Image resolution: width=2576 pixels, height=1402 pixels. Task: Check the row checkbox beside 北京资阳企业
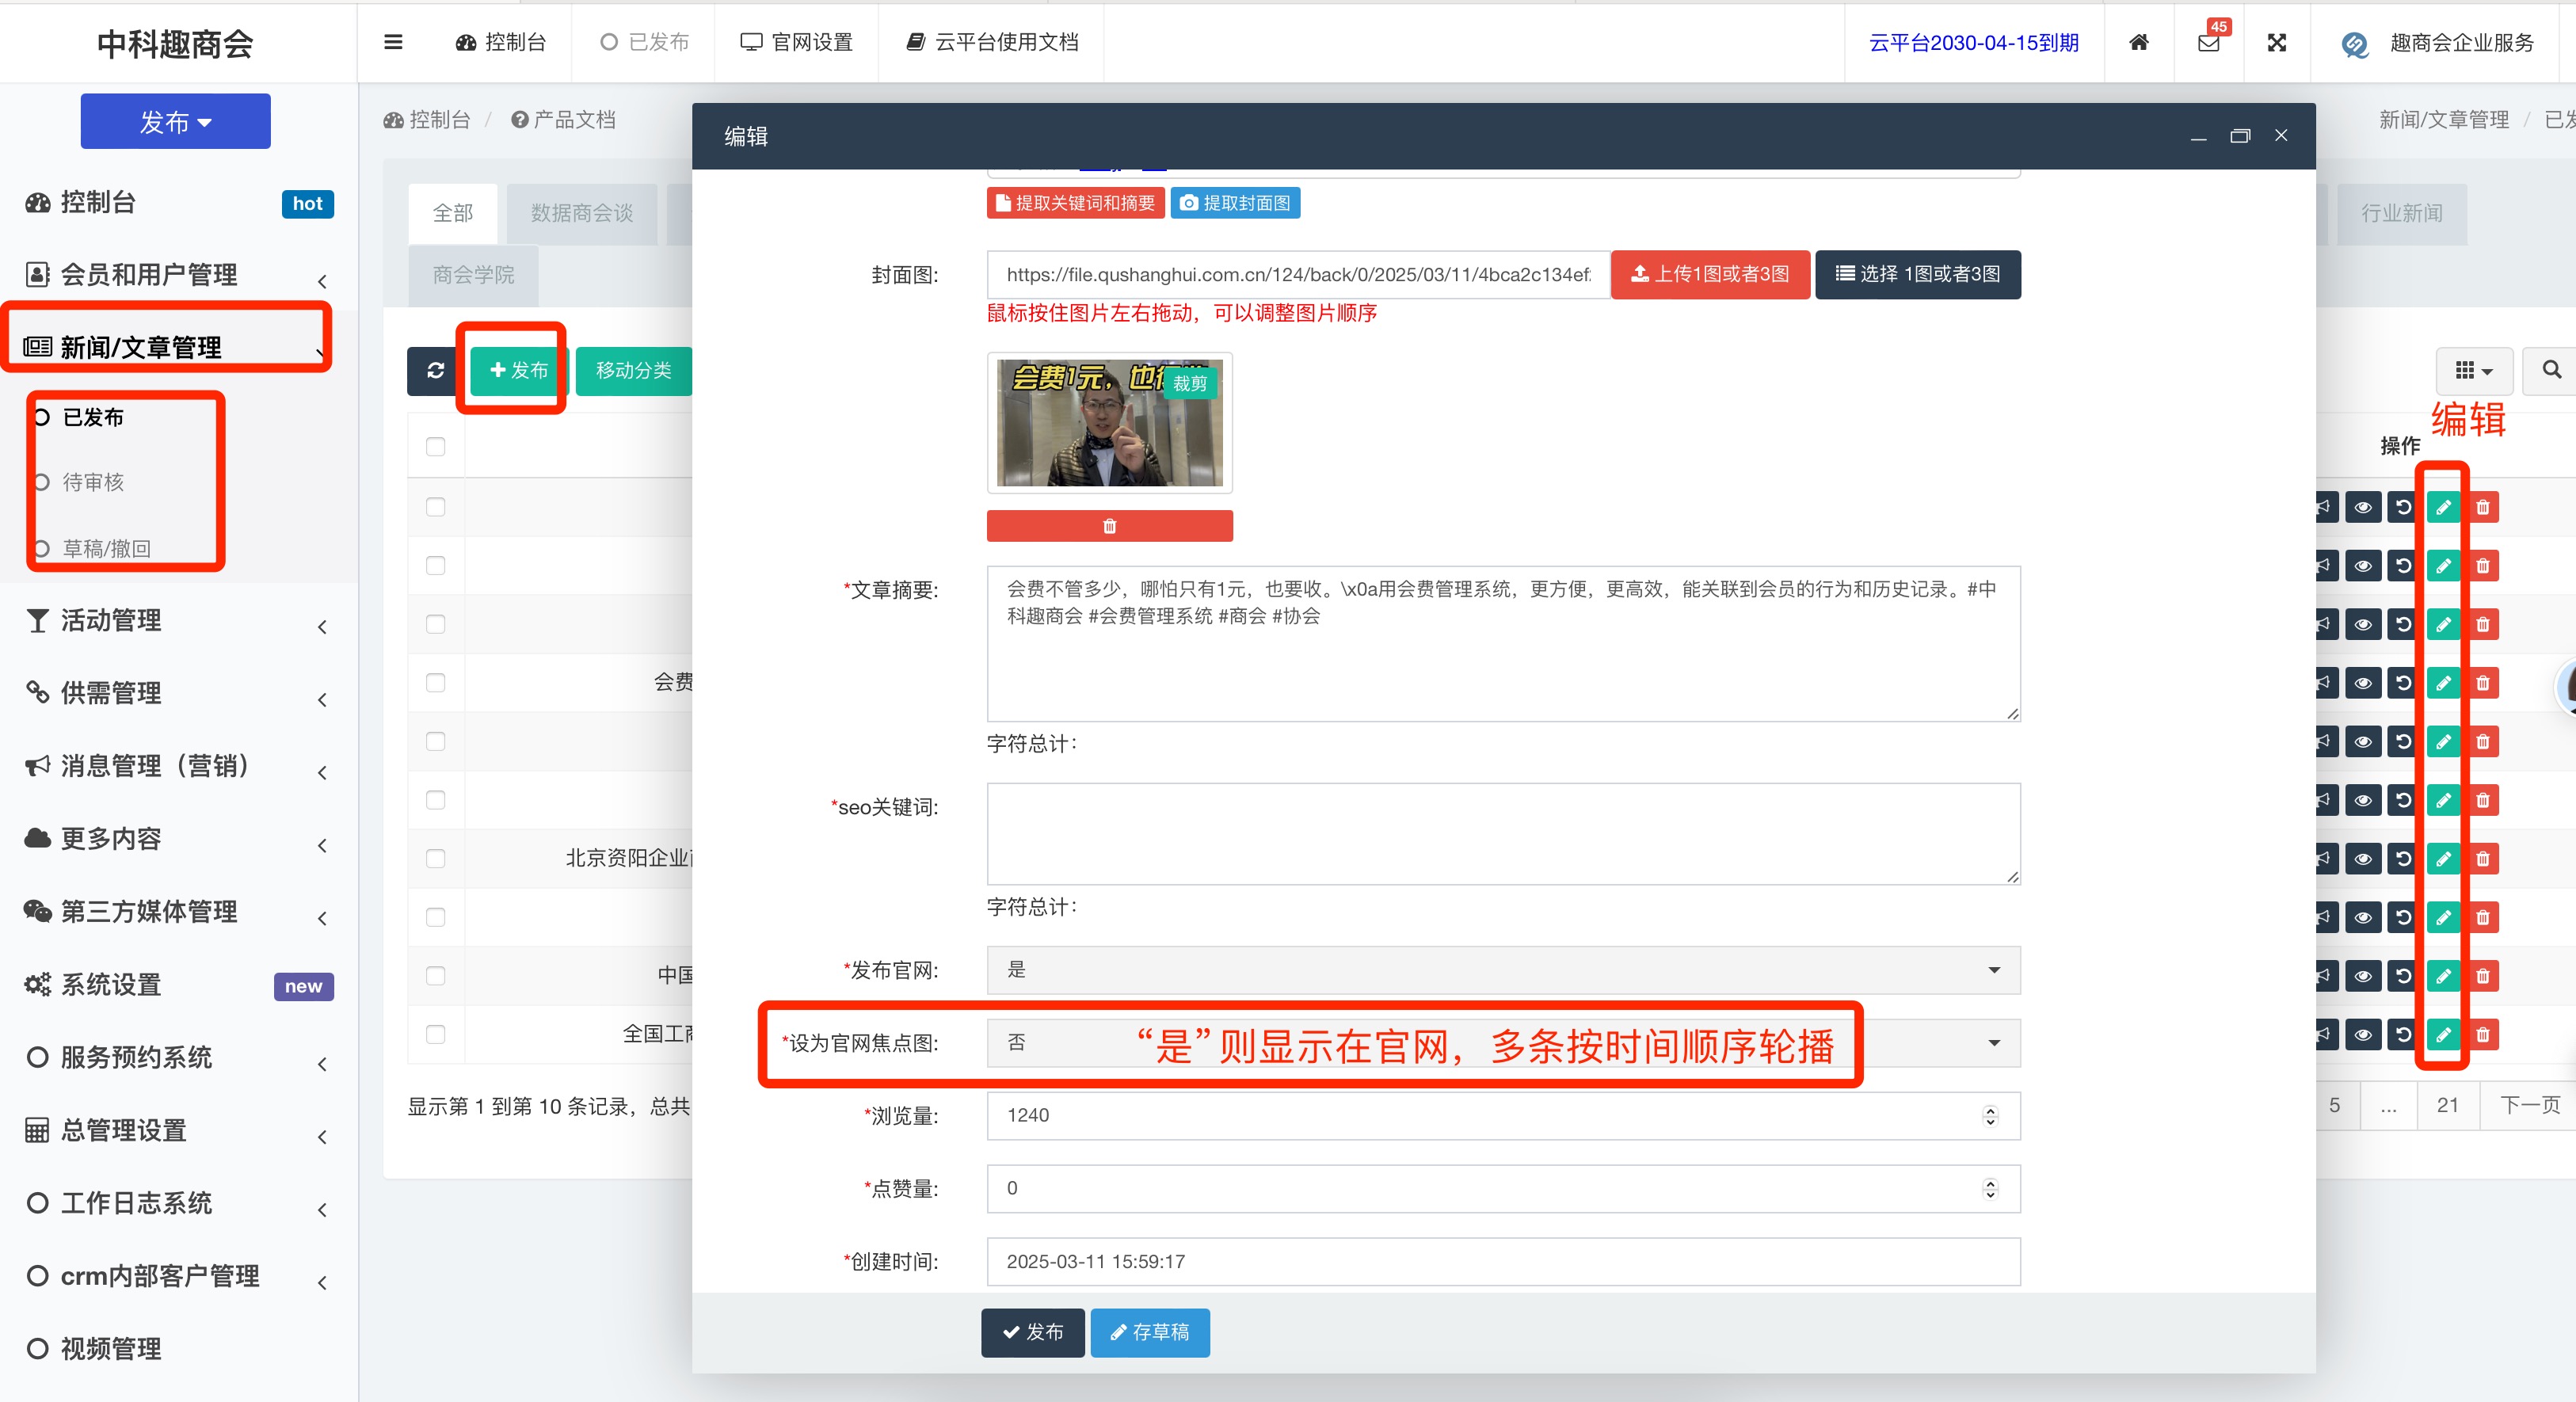pos(435,858)
